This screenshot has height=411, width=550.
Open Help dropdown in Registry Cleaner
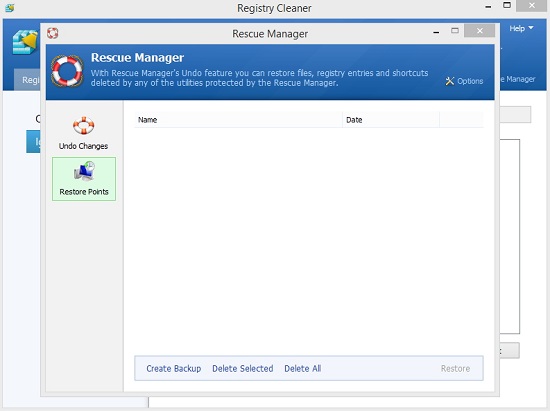coord(521,28)
